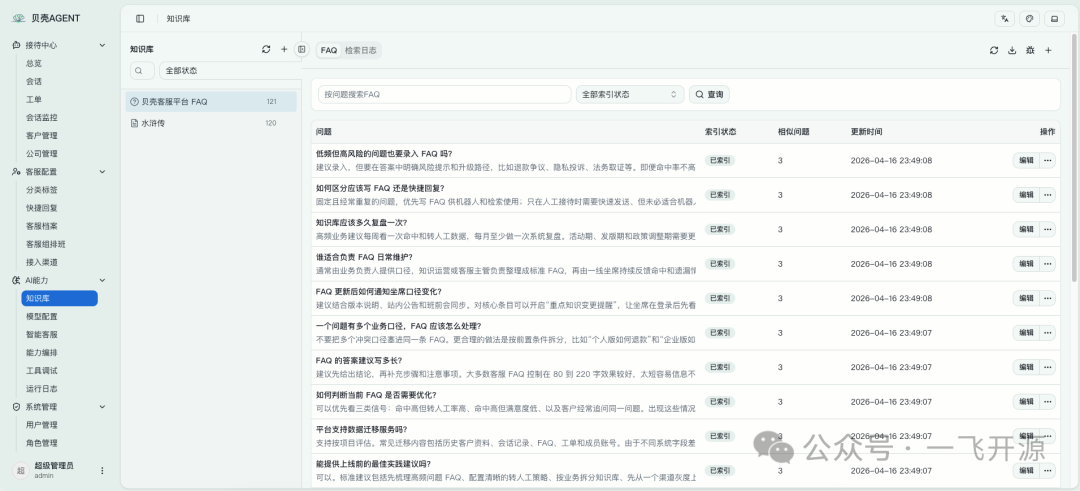The height and width of the screenshot is (491, 1080).
Task: Click the import download icon
Action: pyautogui.click(x=1012, y=50)
